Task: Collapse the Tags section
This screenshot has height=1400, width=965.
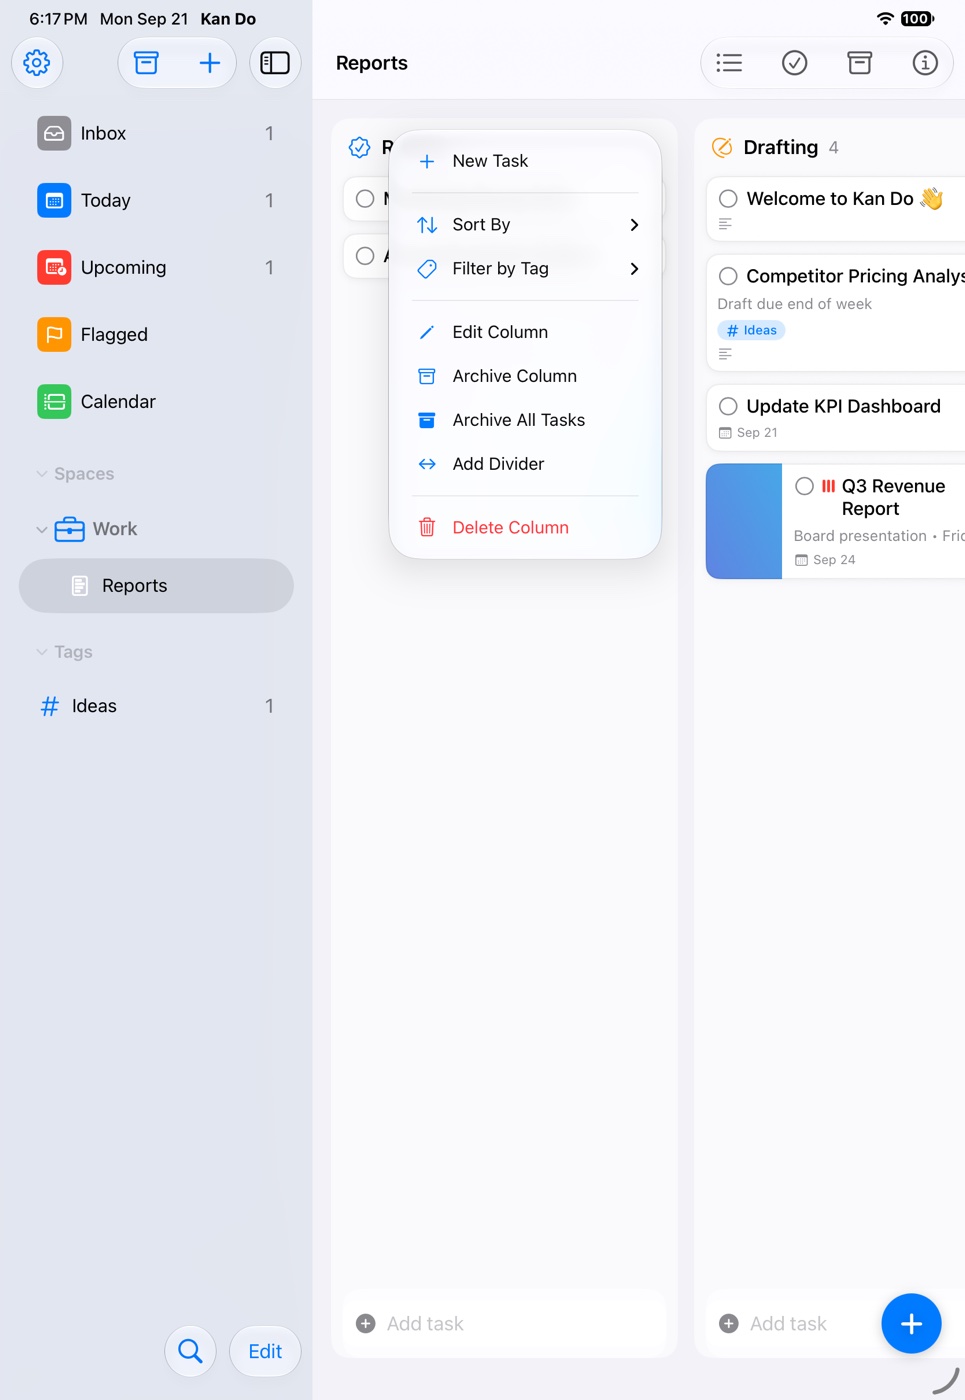Action: click(x=42, y=652)
